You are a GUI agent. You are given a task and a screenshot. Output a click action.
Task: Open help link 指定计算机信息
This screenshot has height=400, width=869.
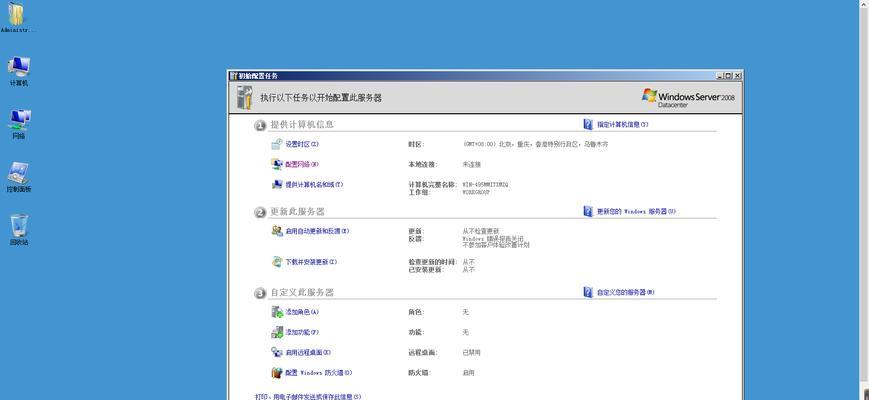622,125
